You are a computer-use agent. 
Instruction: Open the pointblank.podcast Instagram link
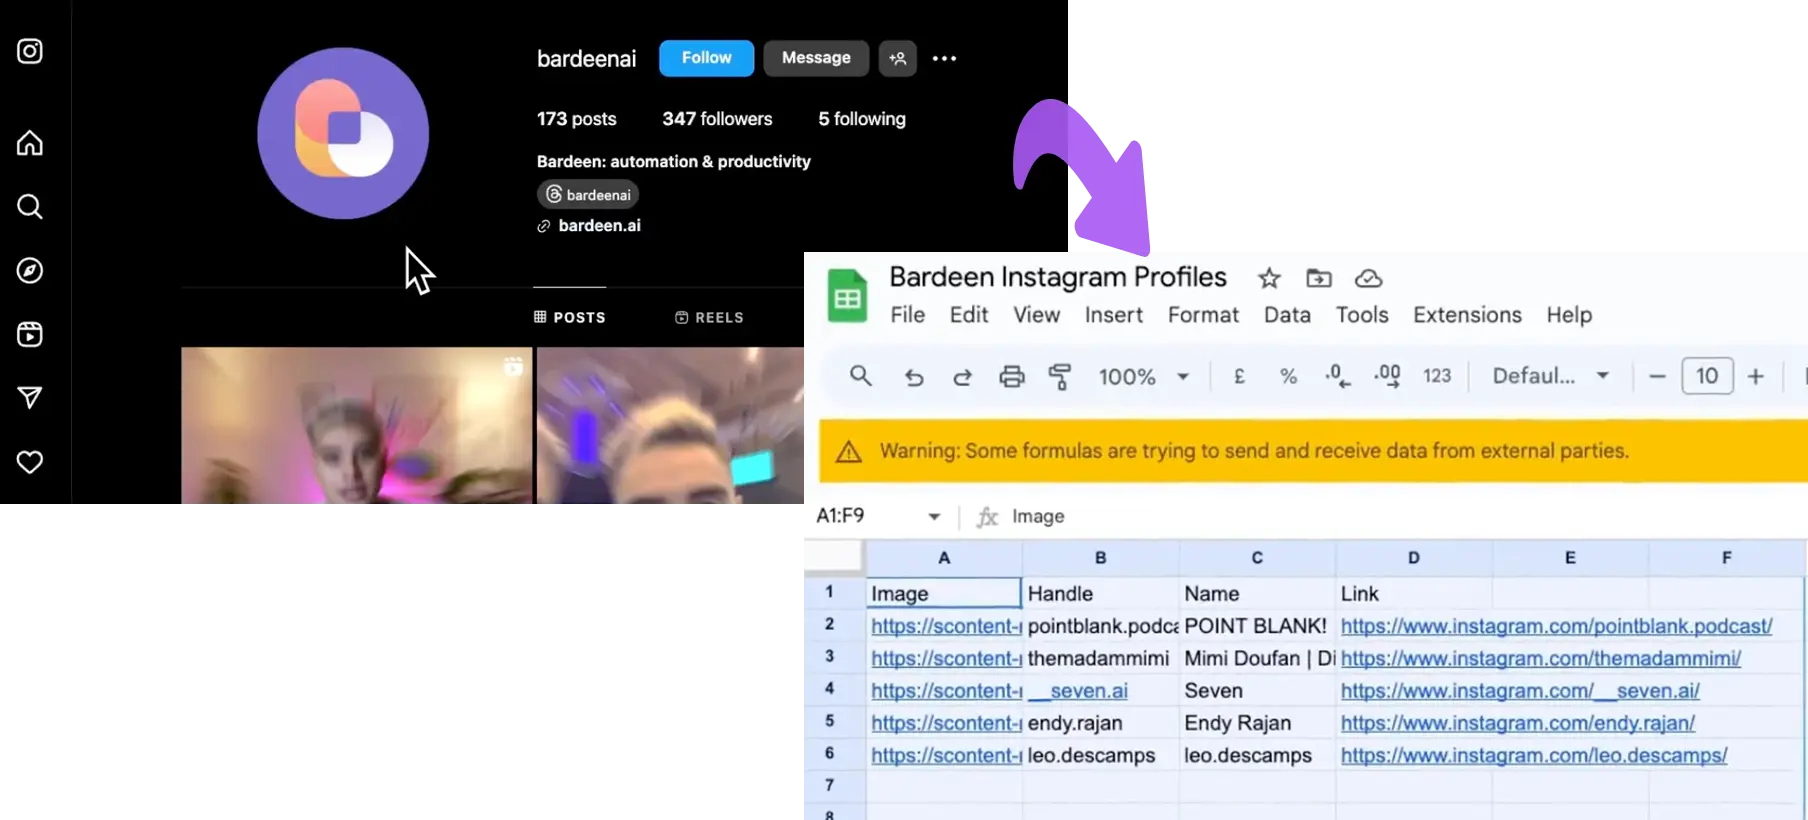click(1556, 626)
